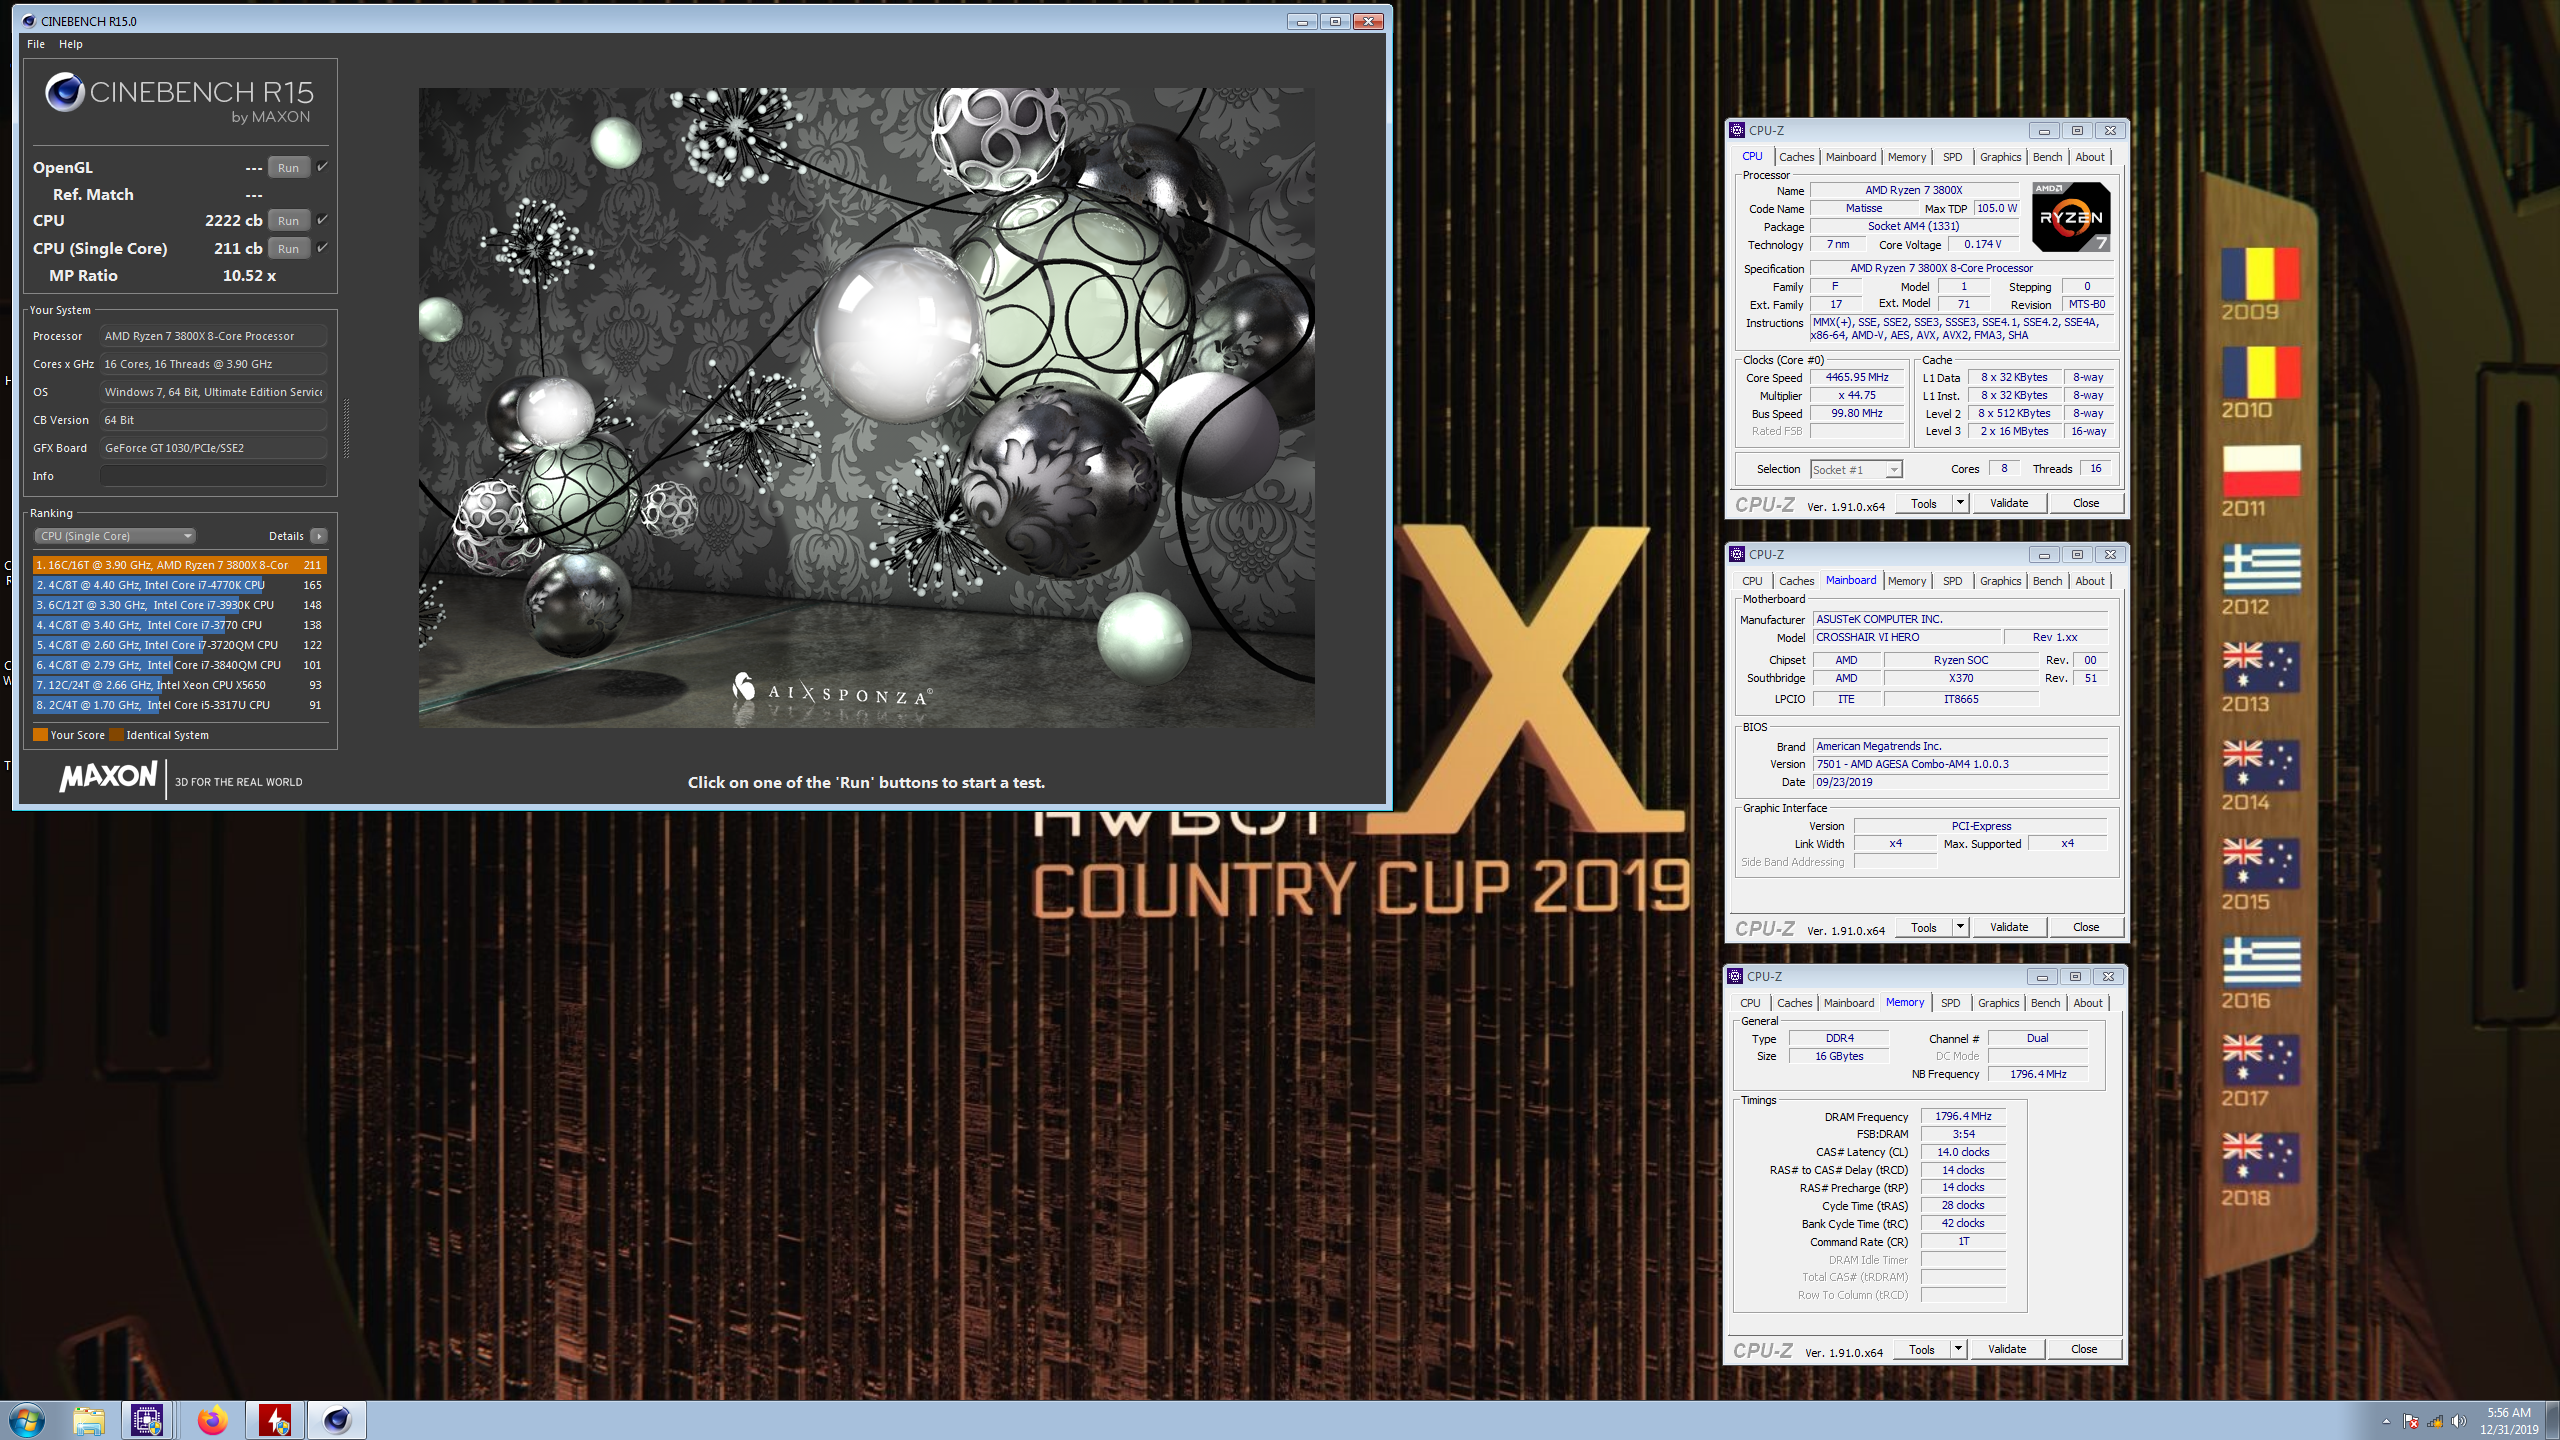Open the File menu in Cinebench
Screen dimensions: 2560x1440
pos(36,44)
